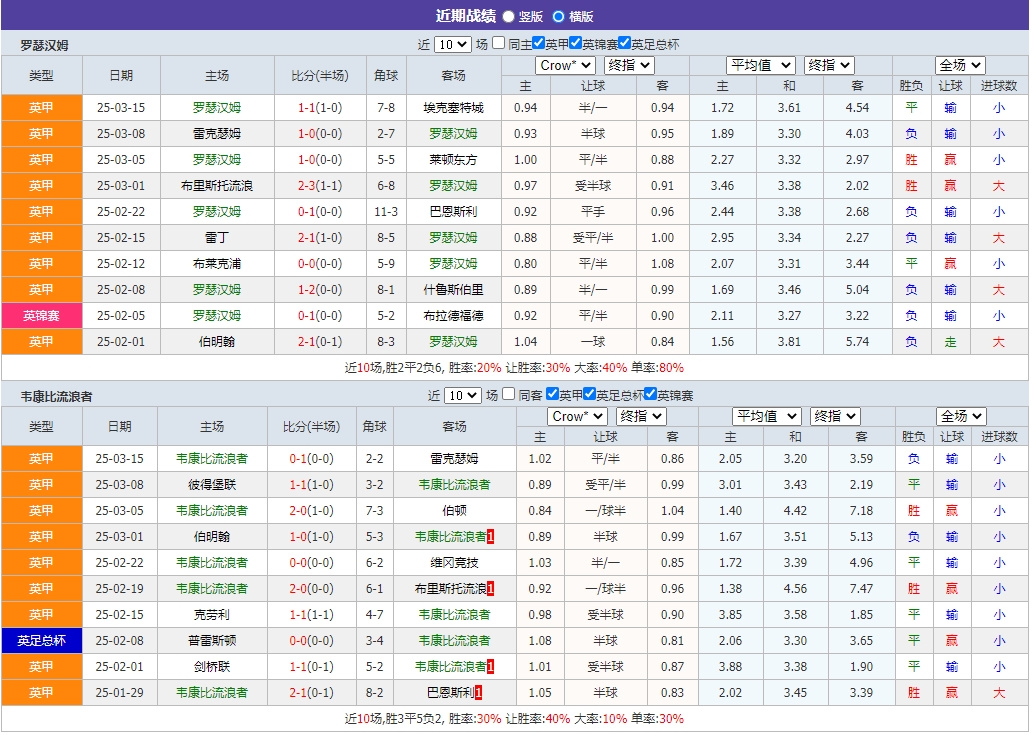Open the 埃克塞特城 away team link

click(453, 107)
